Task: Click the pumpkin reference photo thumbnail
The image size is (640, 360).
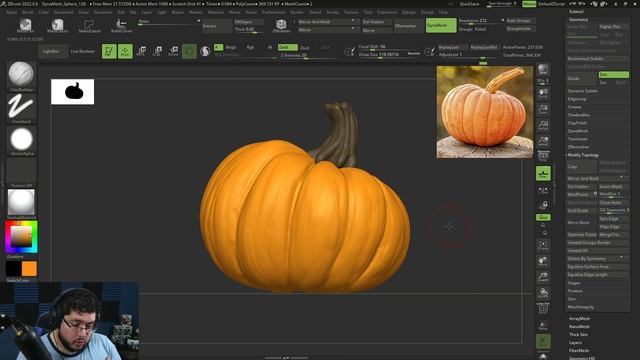Action: point(484,112)
